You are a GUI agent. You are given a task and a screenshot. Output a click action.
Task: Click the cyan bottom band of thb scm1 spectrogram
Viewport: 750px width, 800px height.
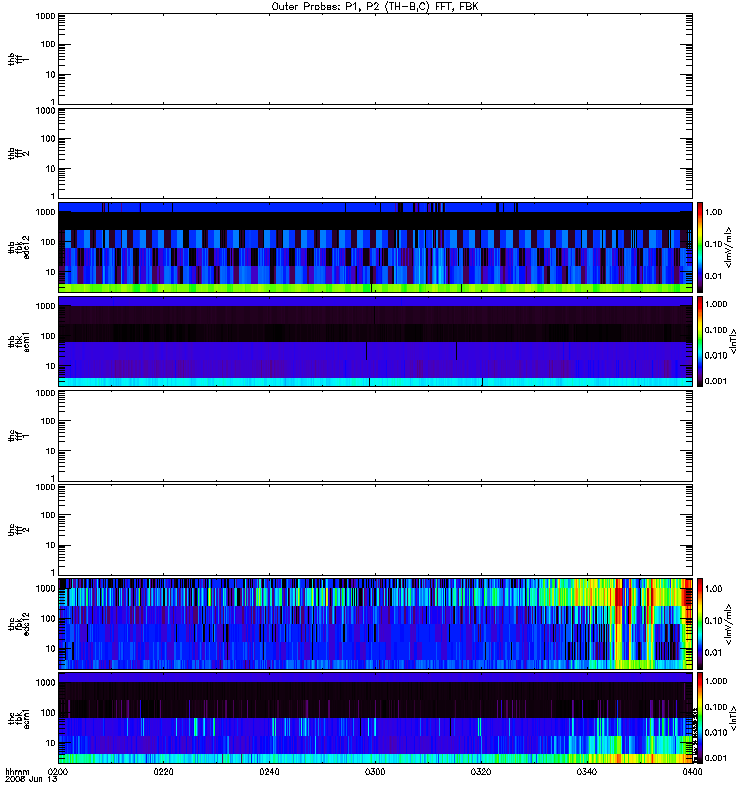point(375,382)
